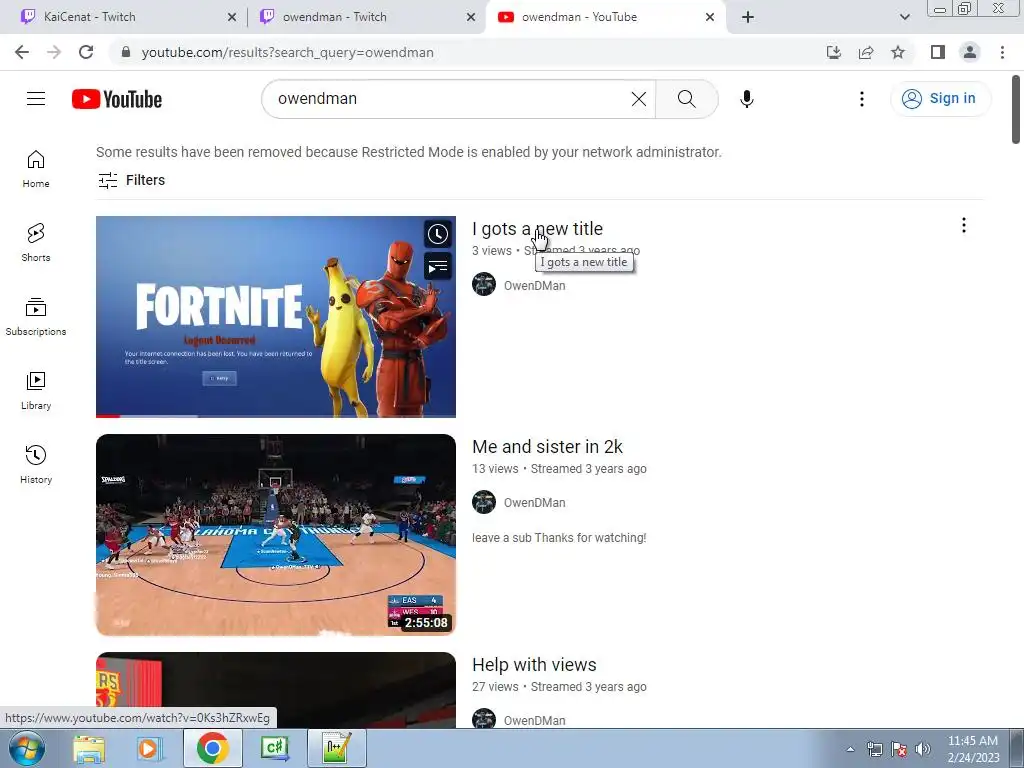View site information padlock
The image size is (1024, 768).
pyautogui.click(x=126, y=52)
